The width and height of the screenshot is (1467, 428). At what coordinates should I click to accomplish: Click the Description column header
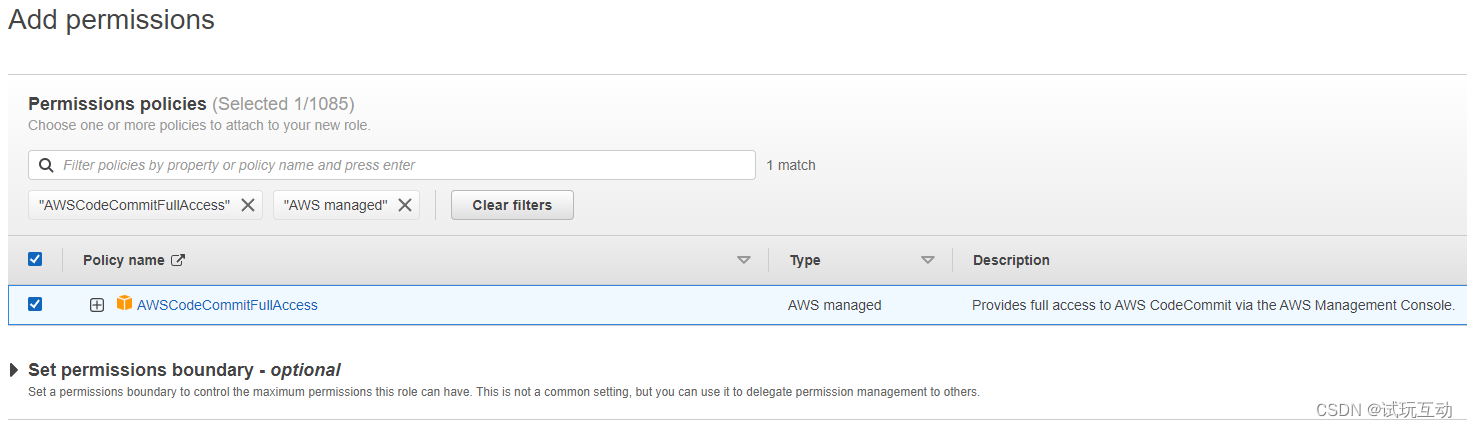coord(1011,260)
